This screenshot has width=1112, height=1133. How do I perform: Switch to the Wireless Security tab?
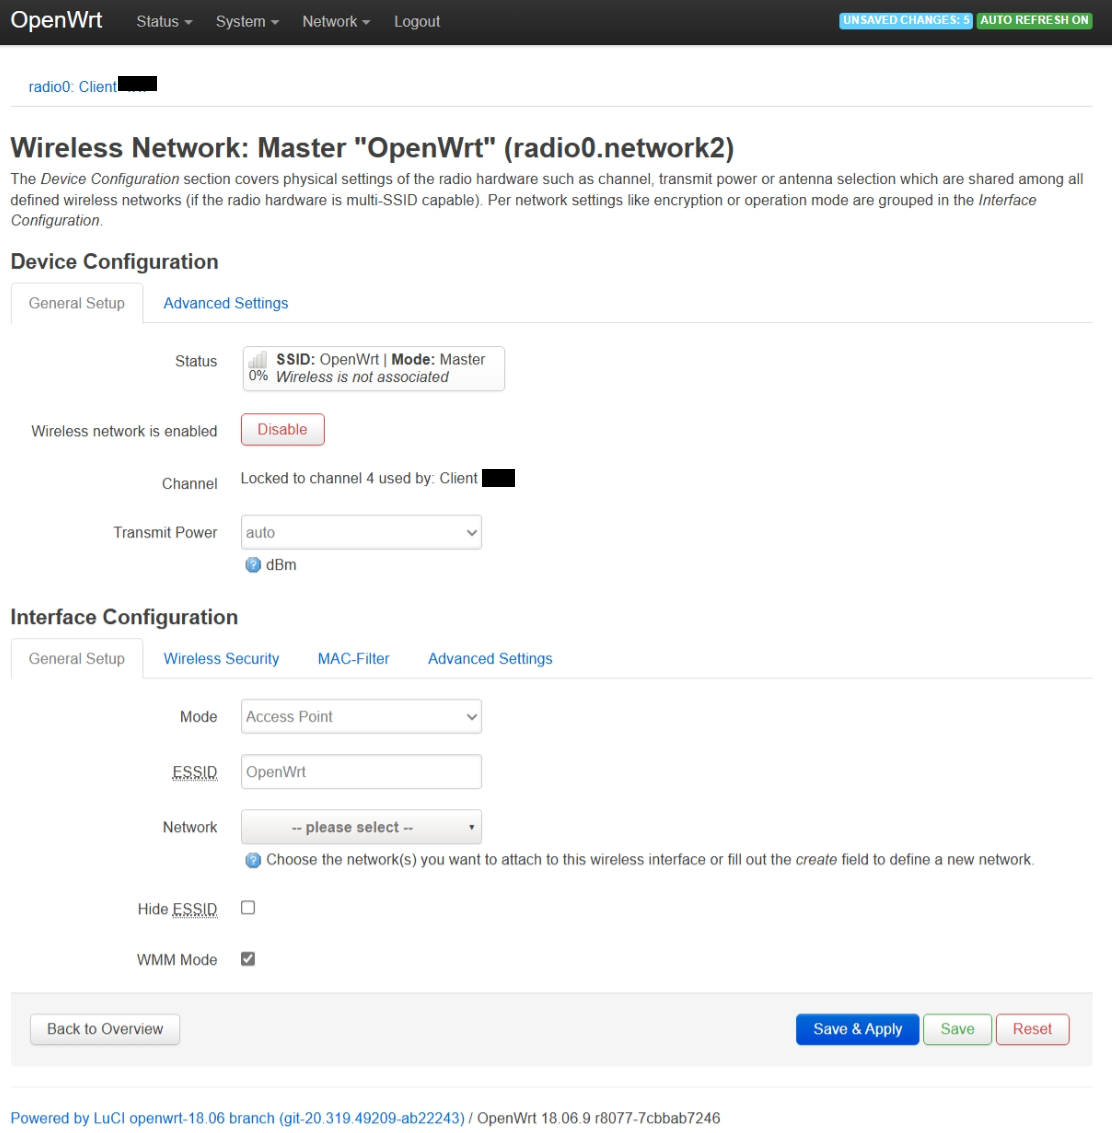click(x=221, y=659)
